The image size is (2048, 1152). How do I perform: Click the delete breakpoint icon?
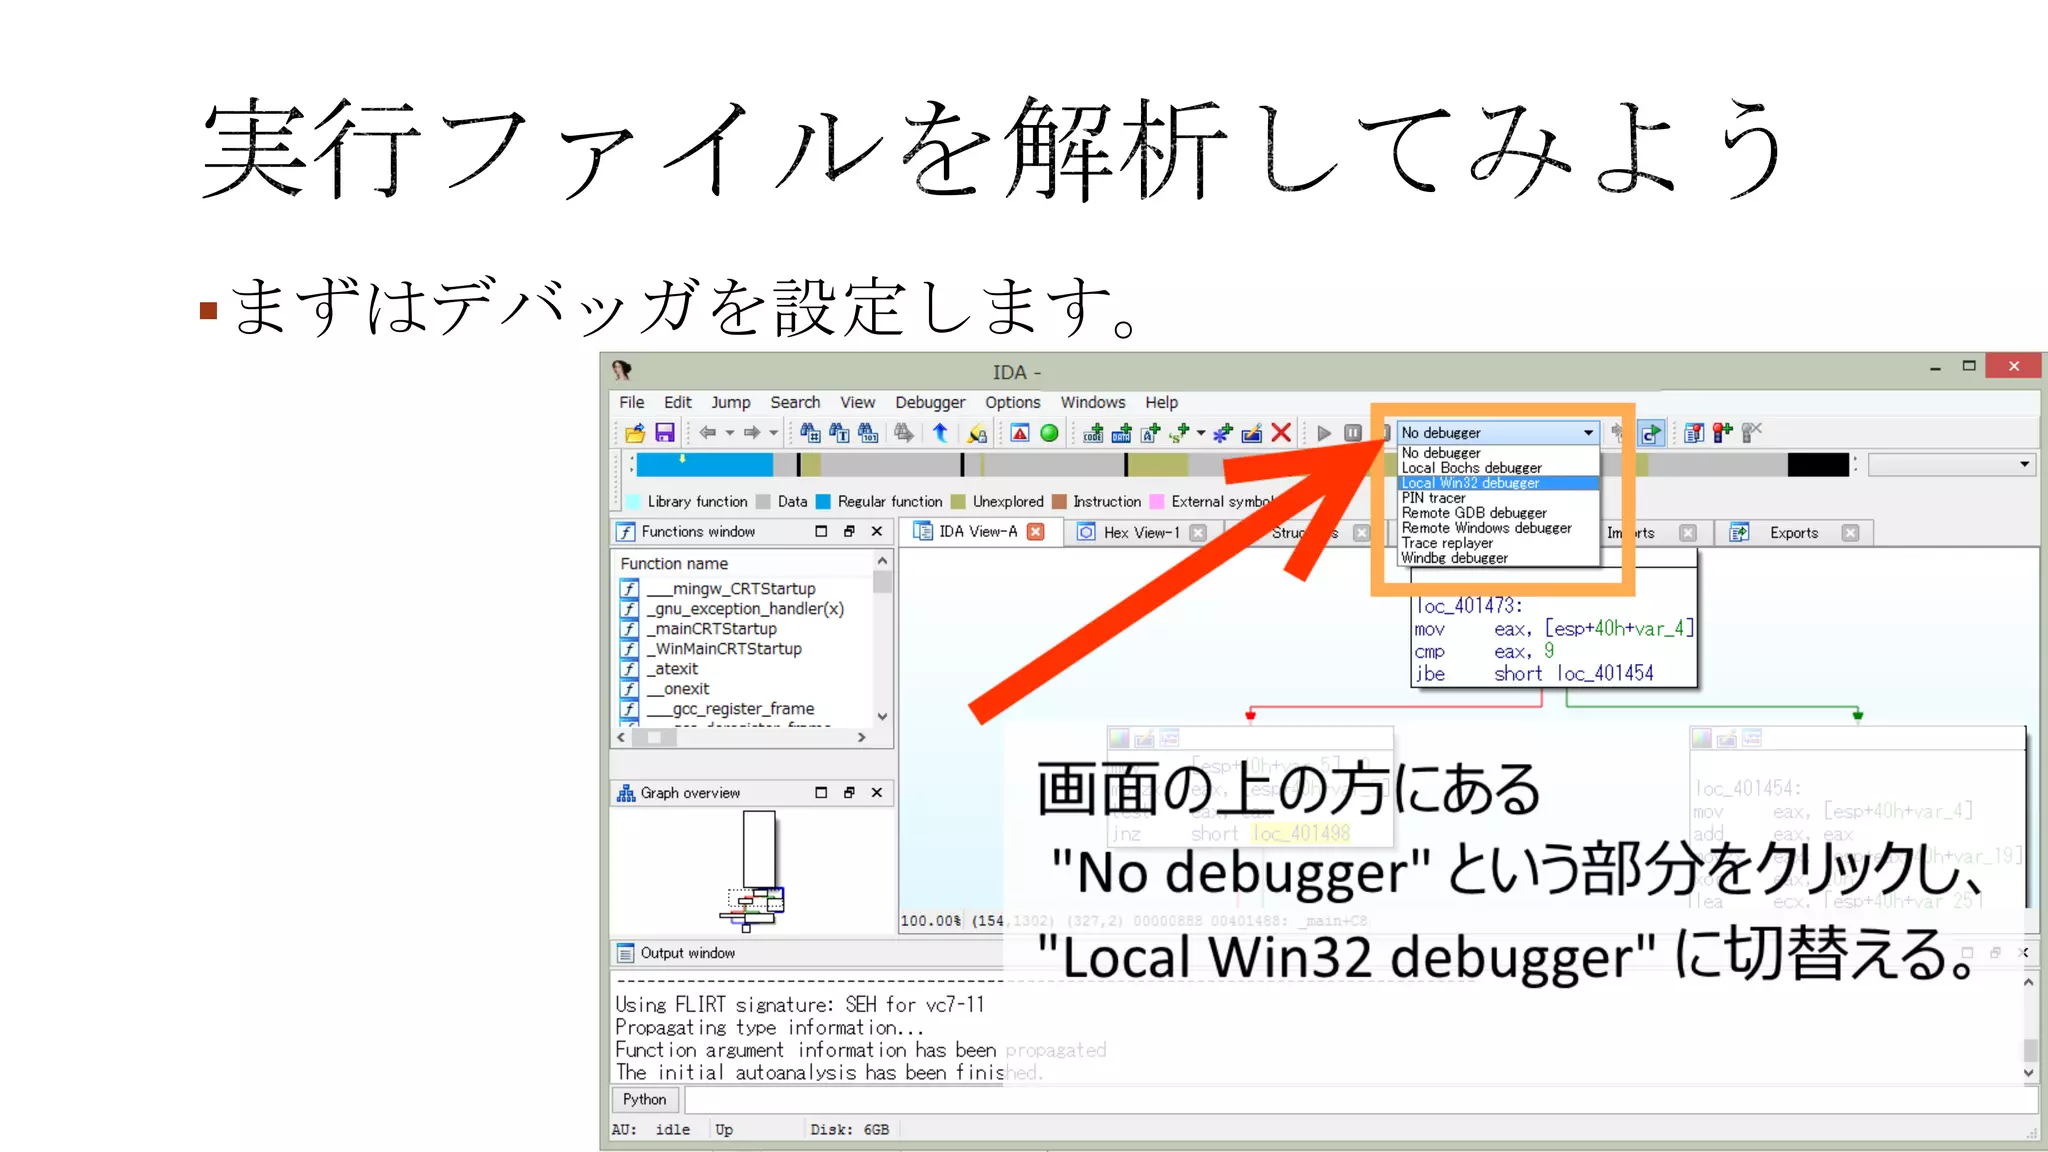pyautogui.click(x=1751, y=433)
